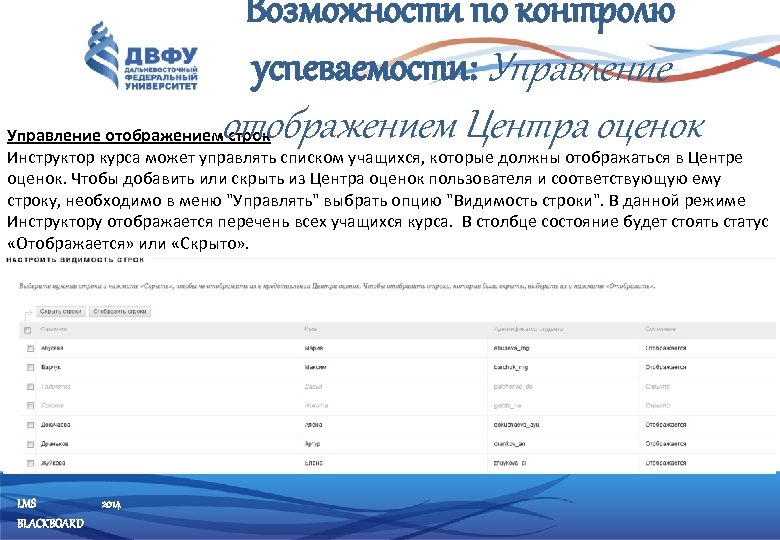Click the first name 'Мария'
The width and height of the screenshot is (780, 540).
[x=314, y=348]
